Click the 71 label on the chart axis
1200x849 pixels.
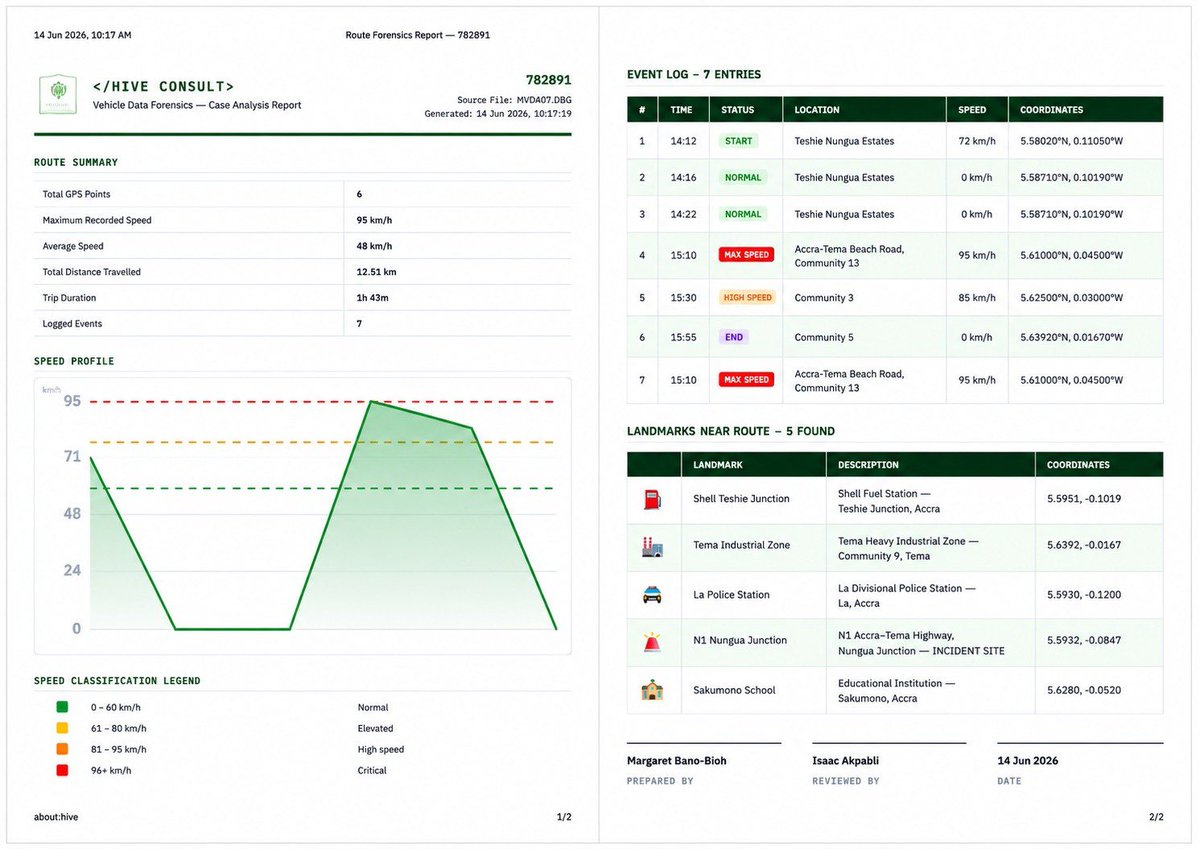(x=72, y=457)
